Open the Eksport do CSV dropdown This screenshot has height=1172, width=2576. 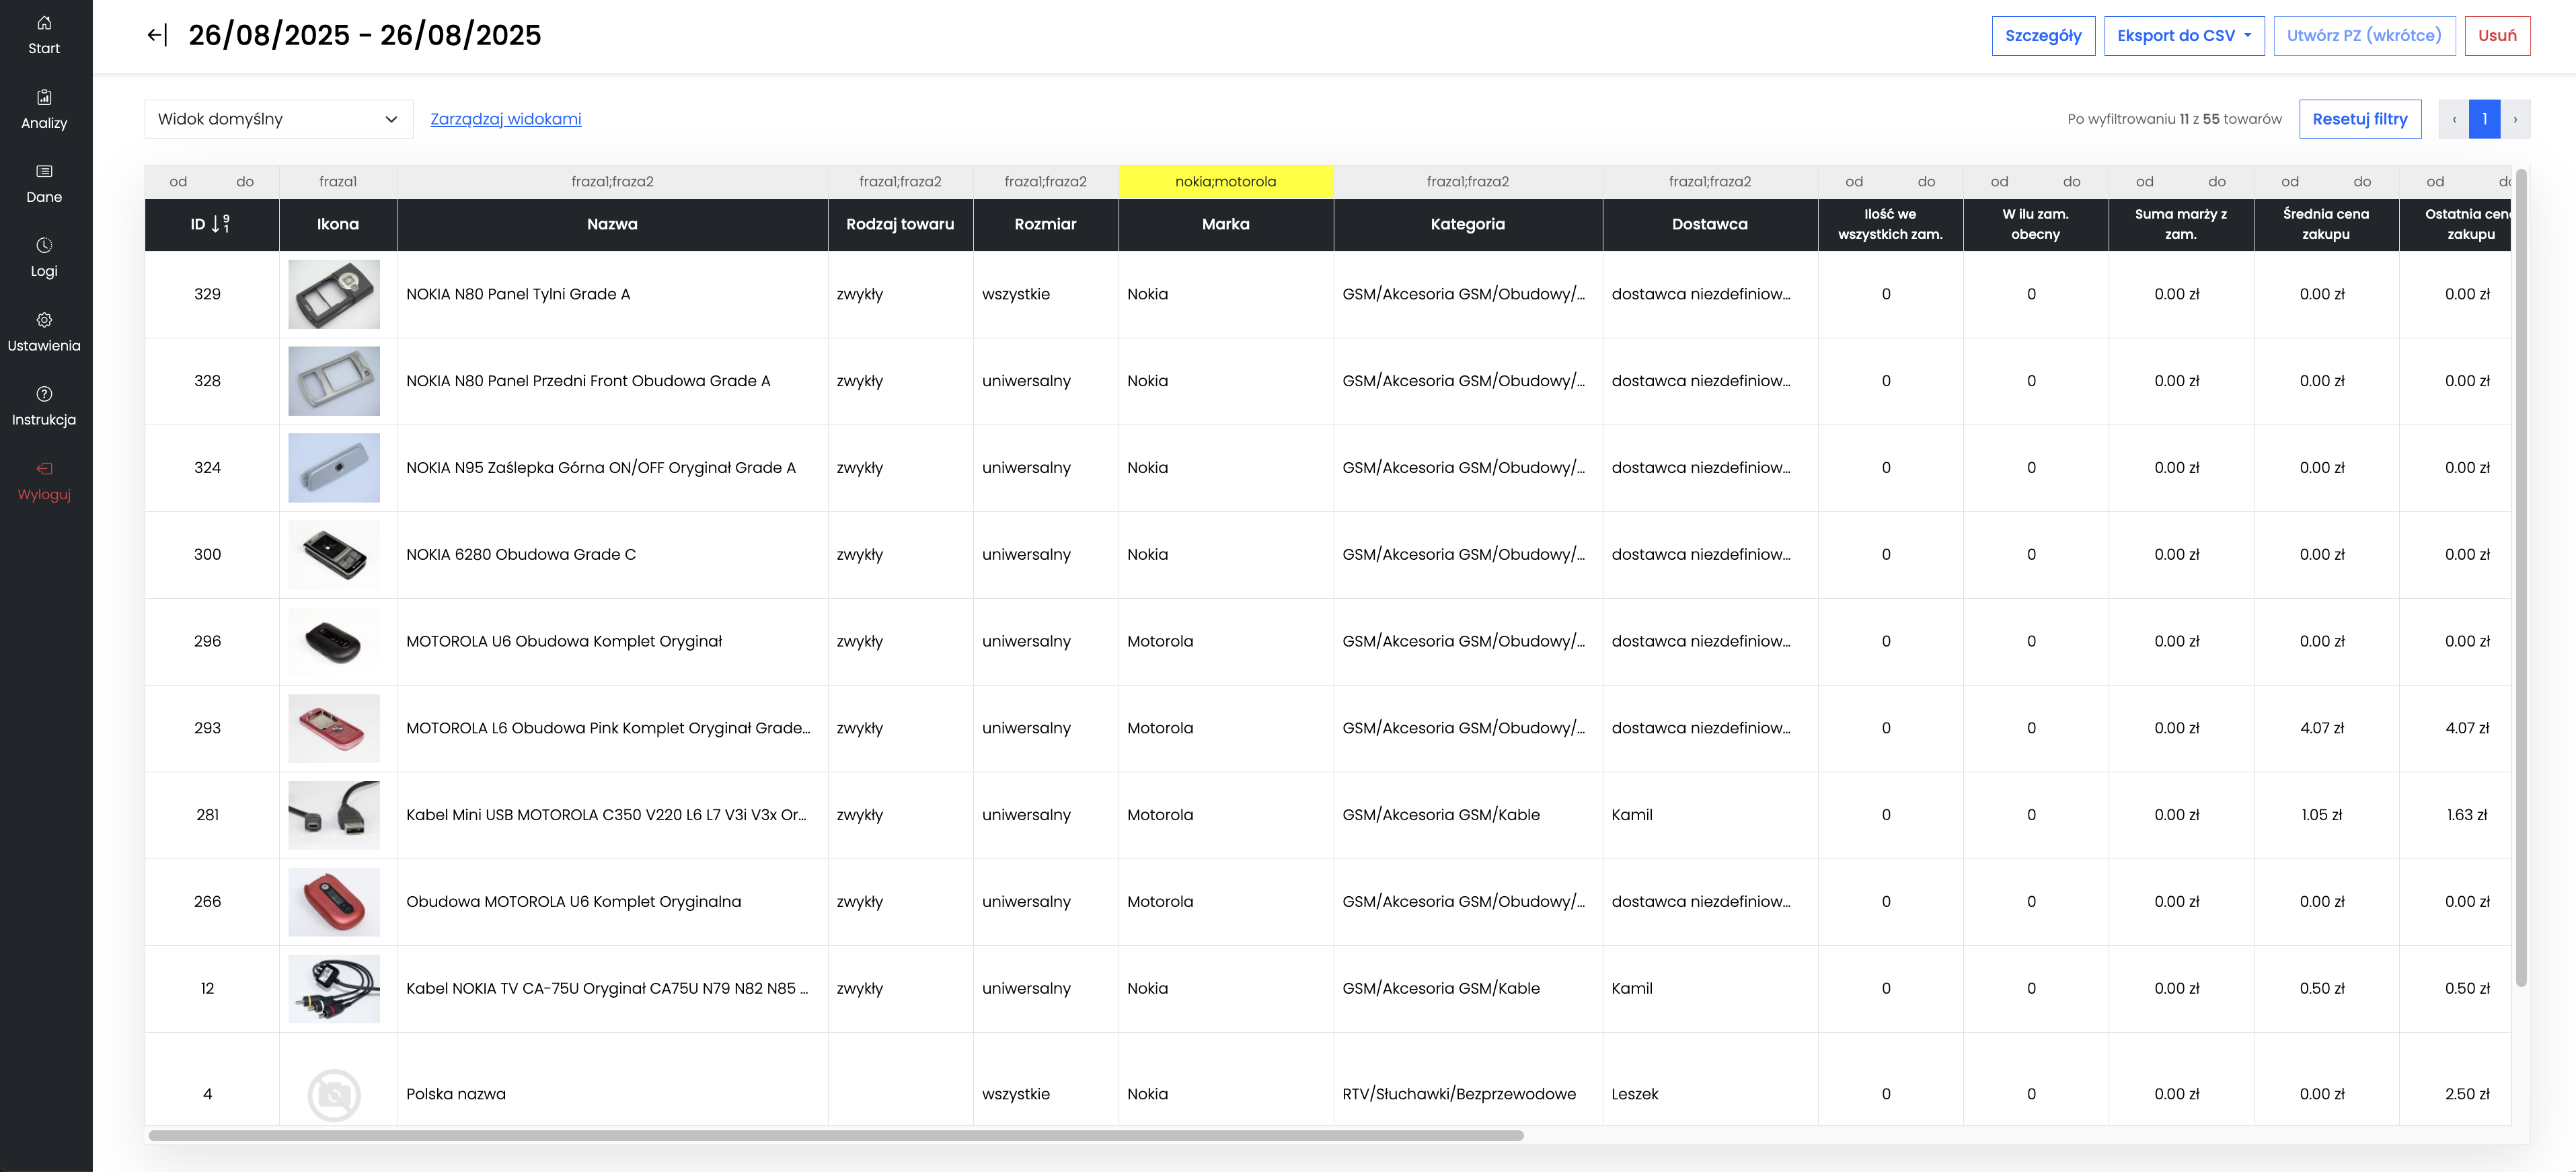2184,36
